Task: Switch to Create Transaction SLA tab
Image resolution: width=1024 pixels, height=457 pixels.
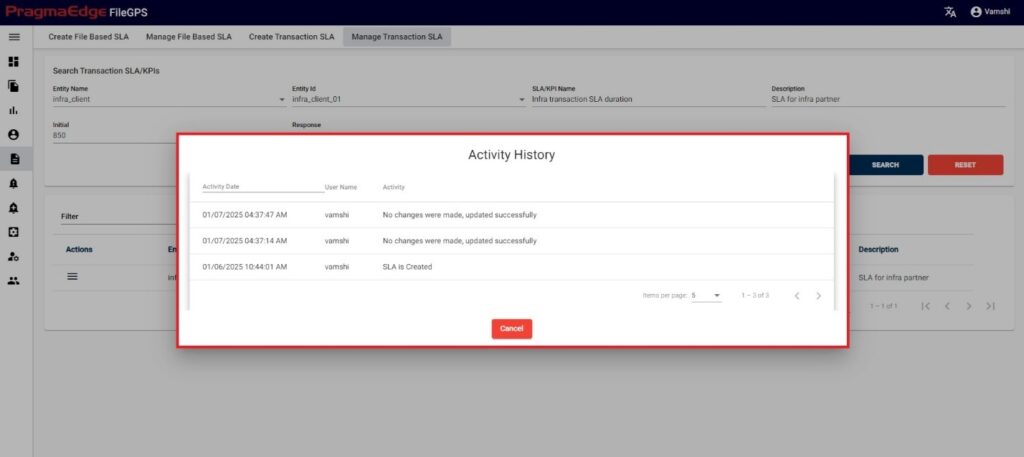Action: click(x=291, y=37)
